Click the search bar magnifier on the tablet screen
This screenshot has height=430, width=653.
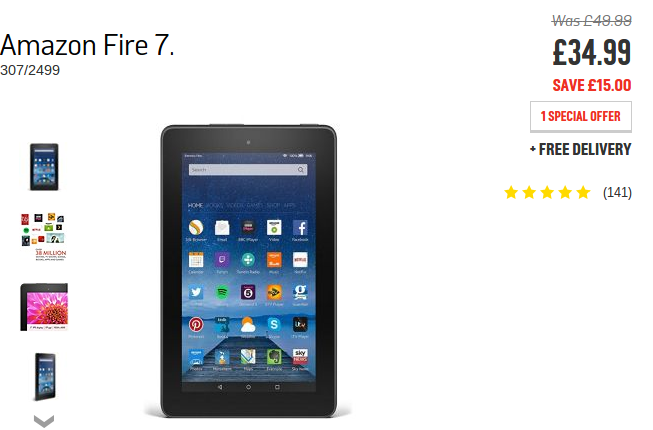click(301, 170)
